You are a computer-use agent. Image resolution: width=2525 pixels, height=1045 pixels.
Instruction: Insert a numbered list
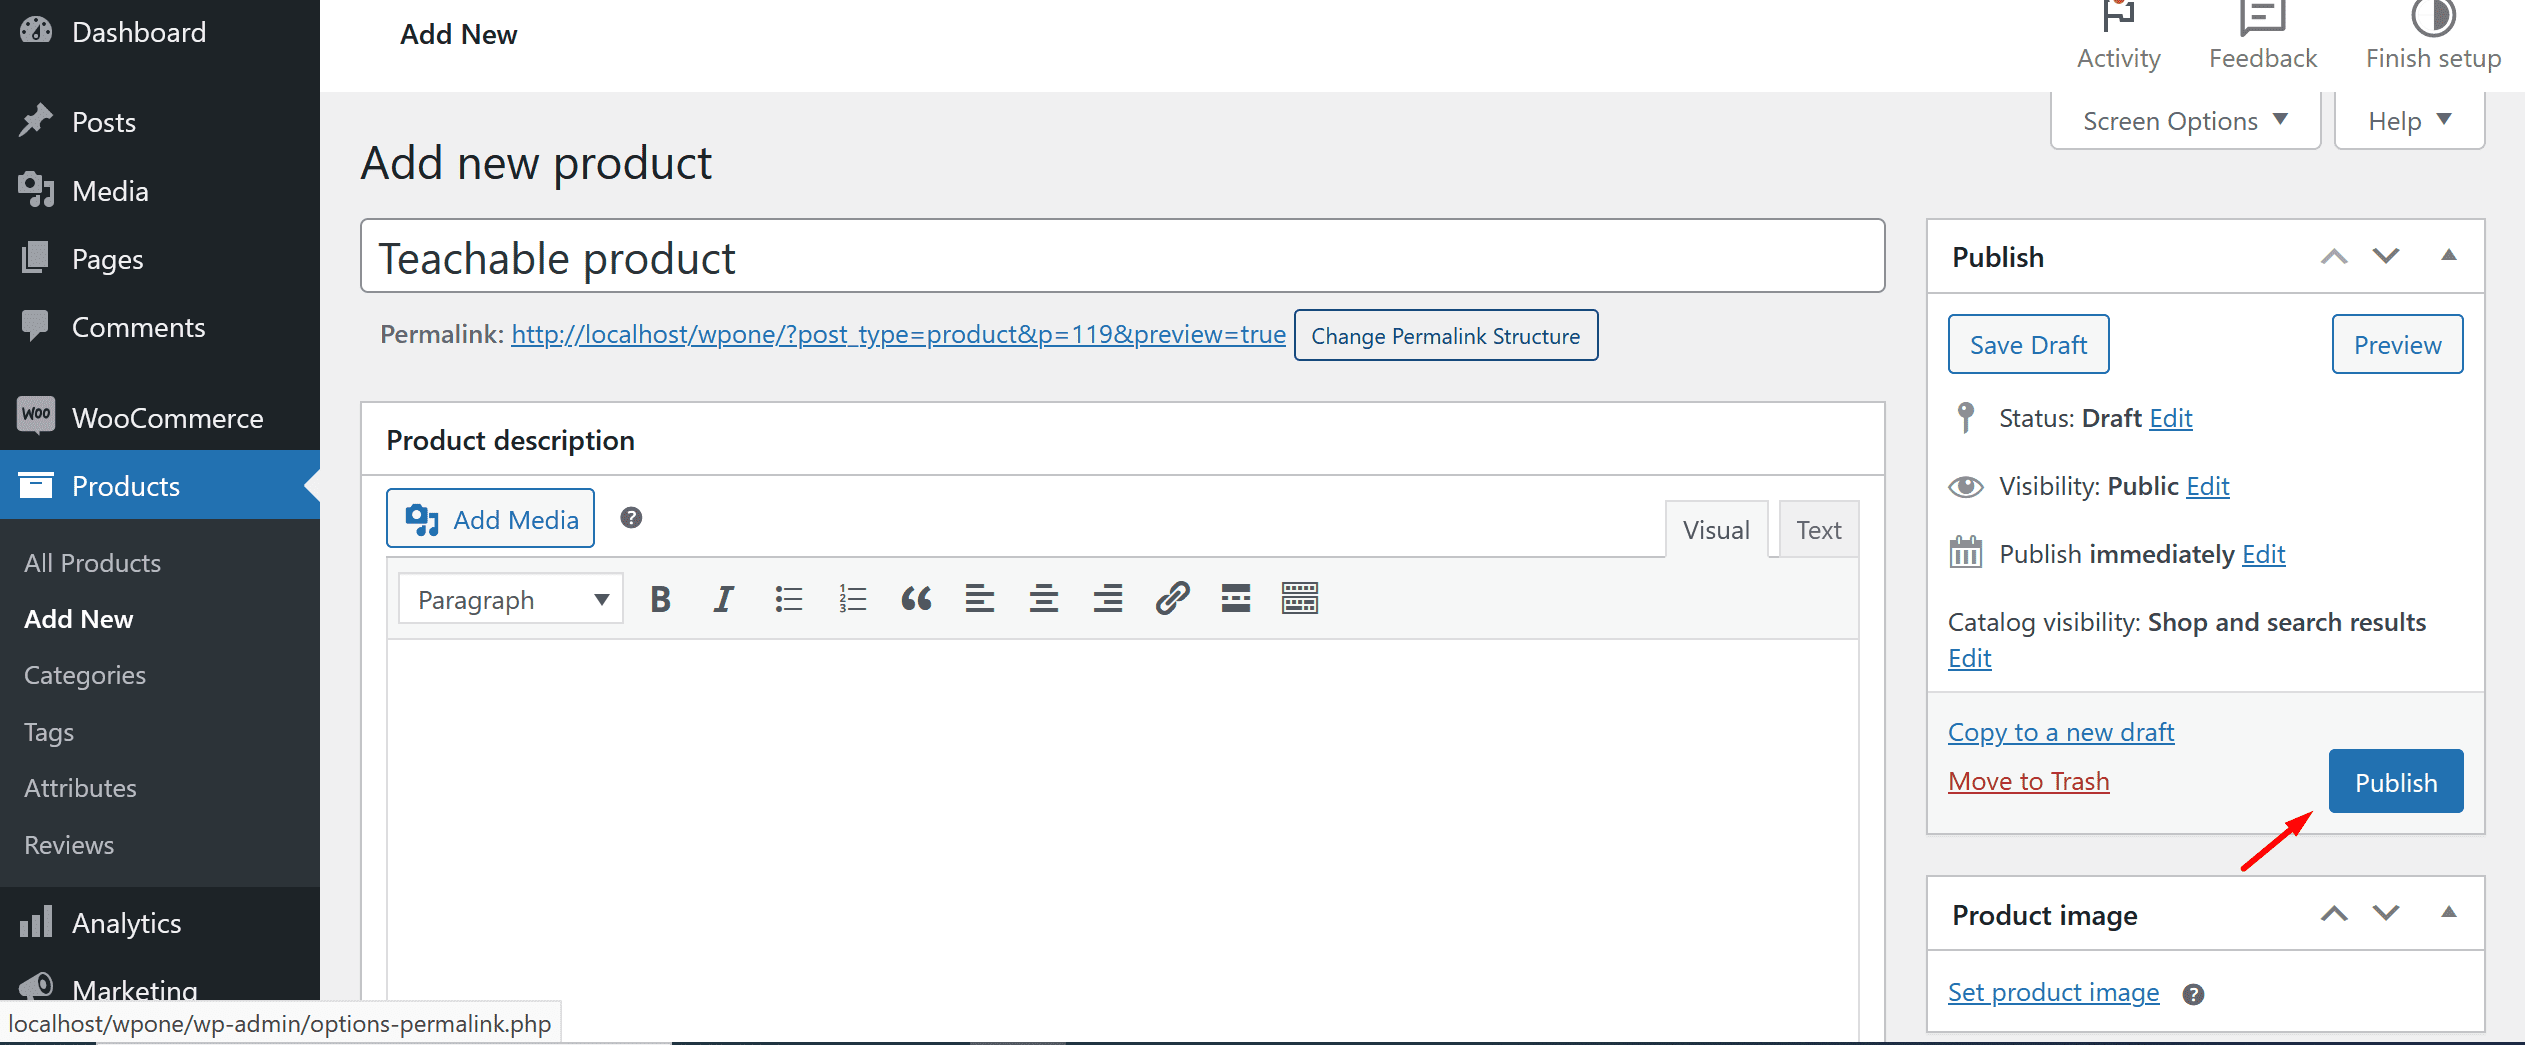tap(852, 599)
